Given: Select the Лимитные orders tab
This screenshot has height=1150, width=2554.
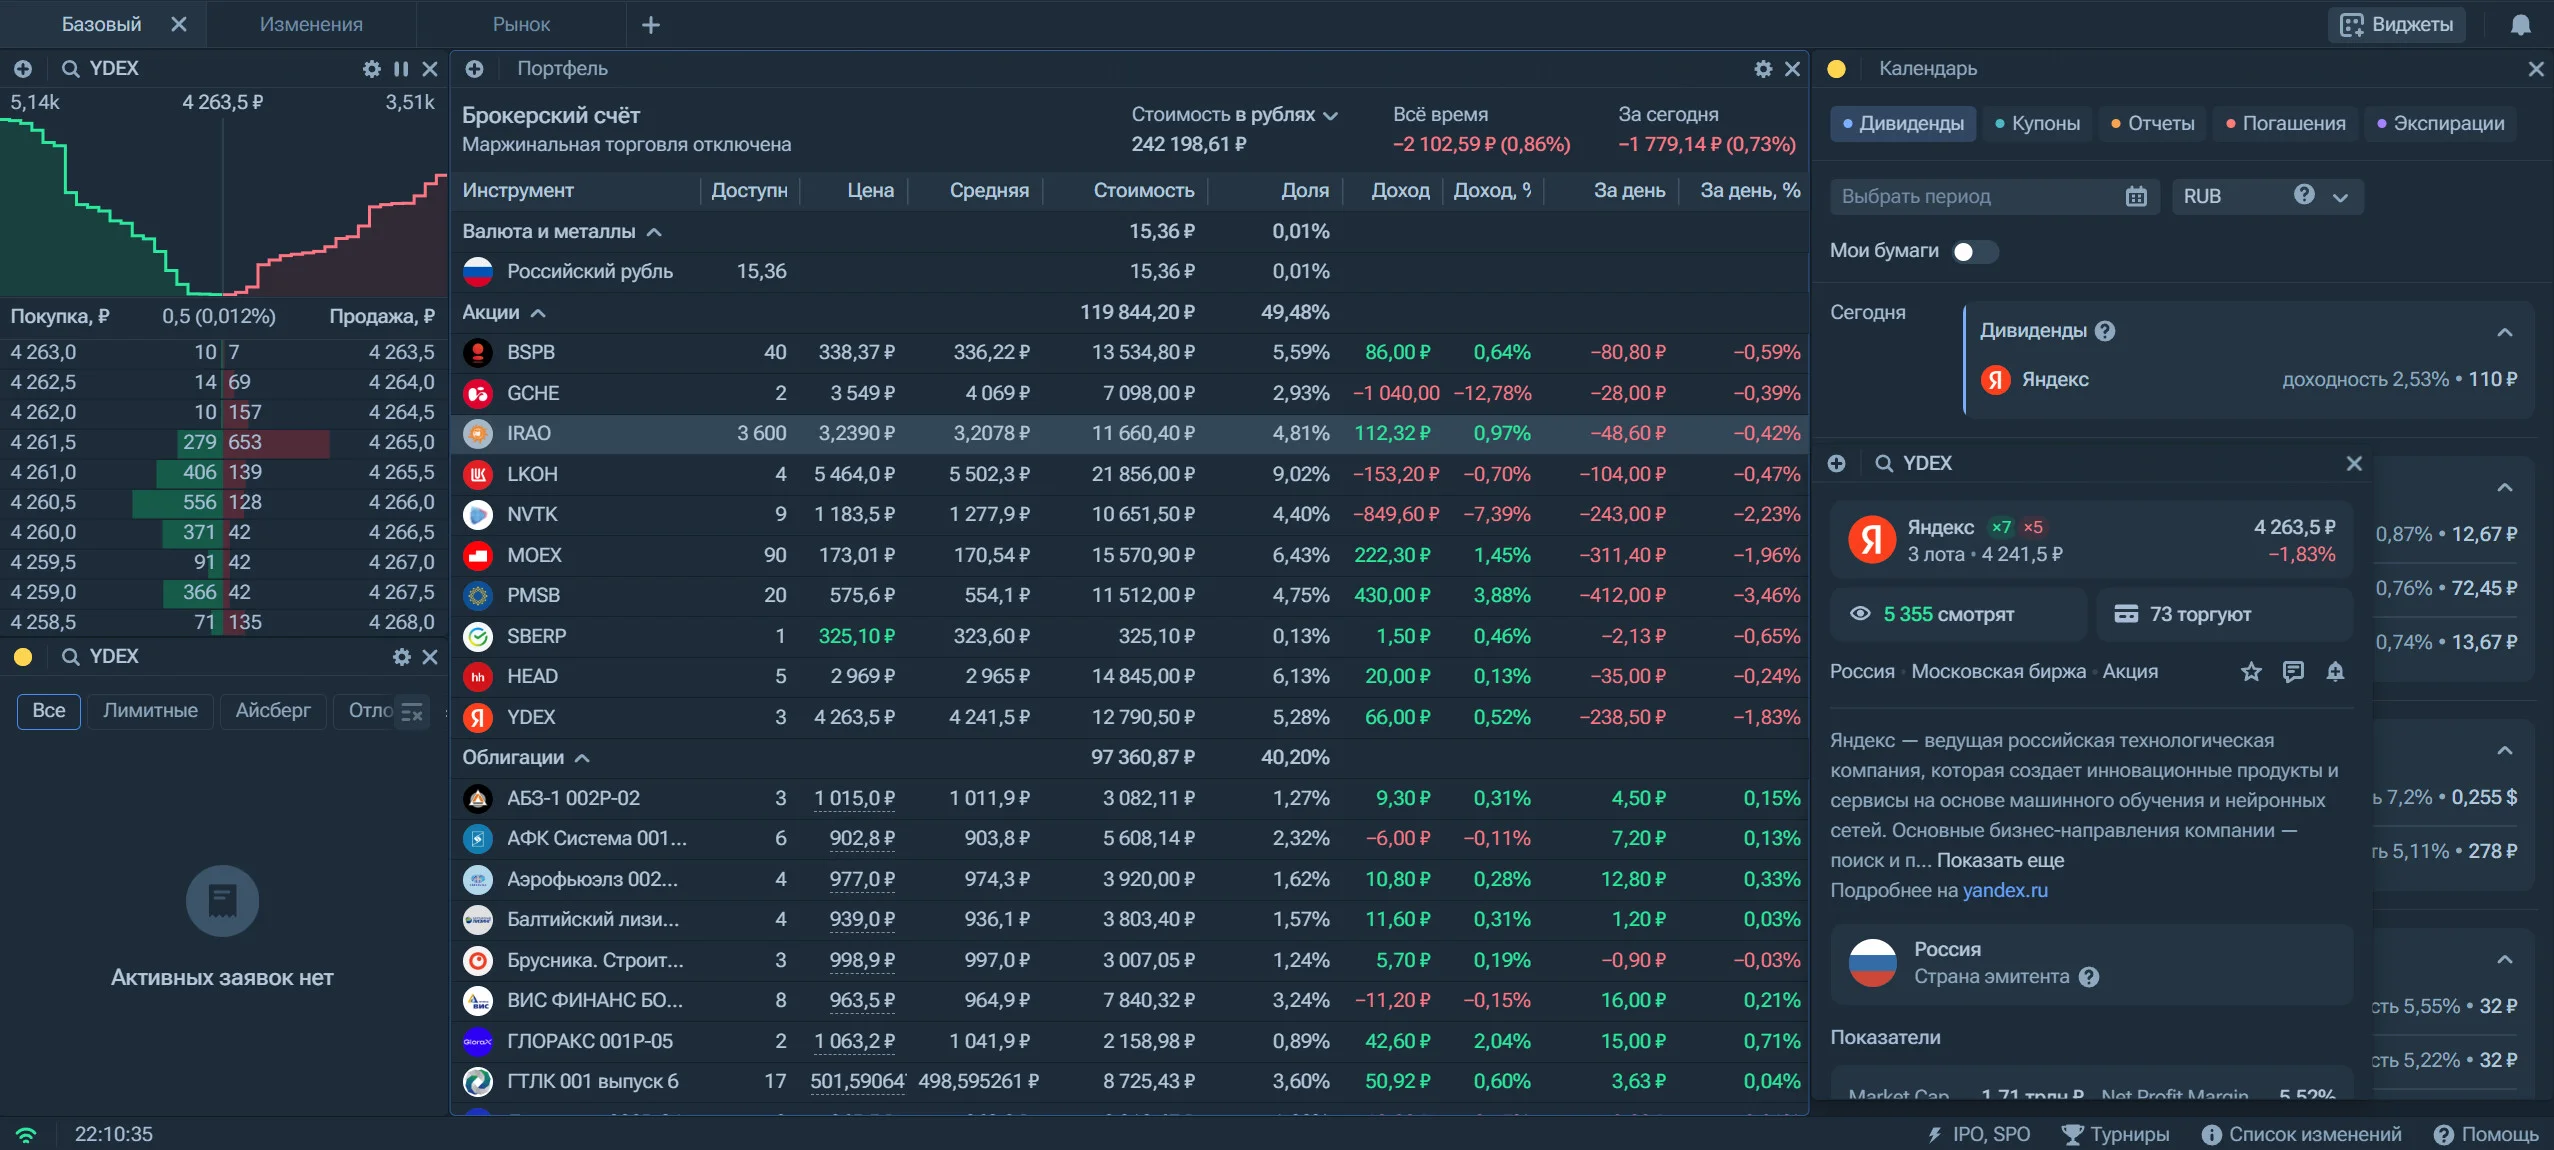Looking at the screenshot, I should [150, 711].
